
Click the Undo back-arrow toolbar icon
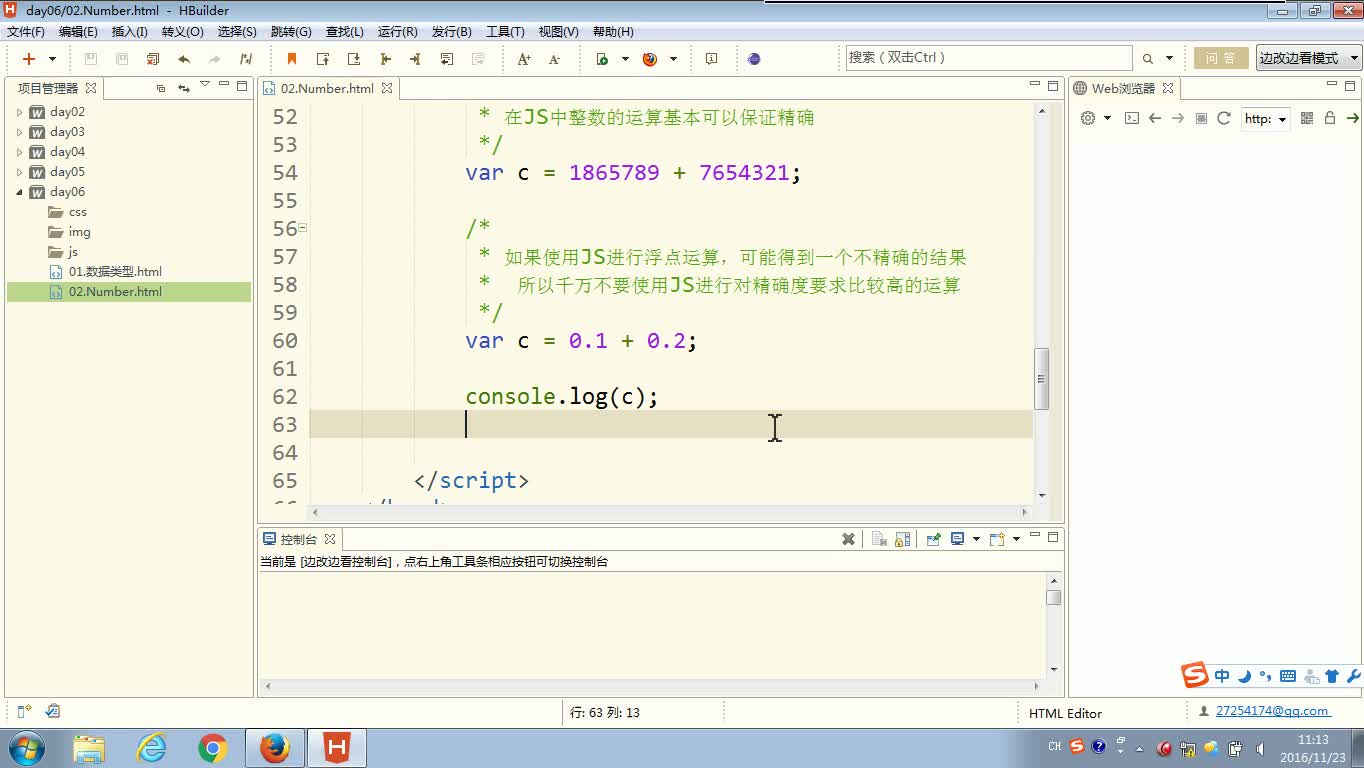point(184,59)
